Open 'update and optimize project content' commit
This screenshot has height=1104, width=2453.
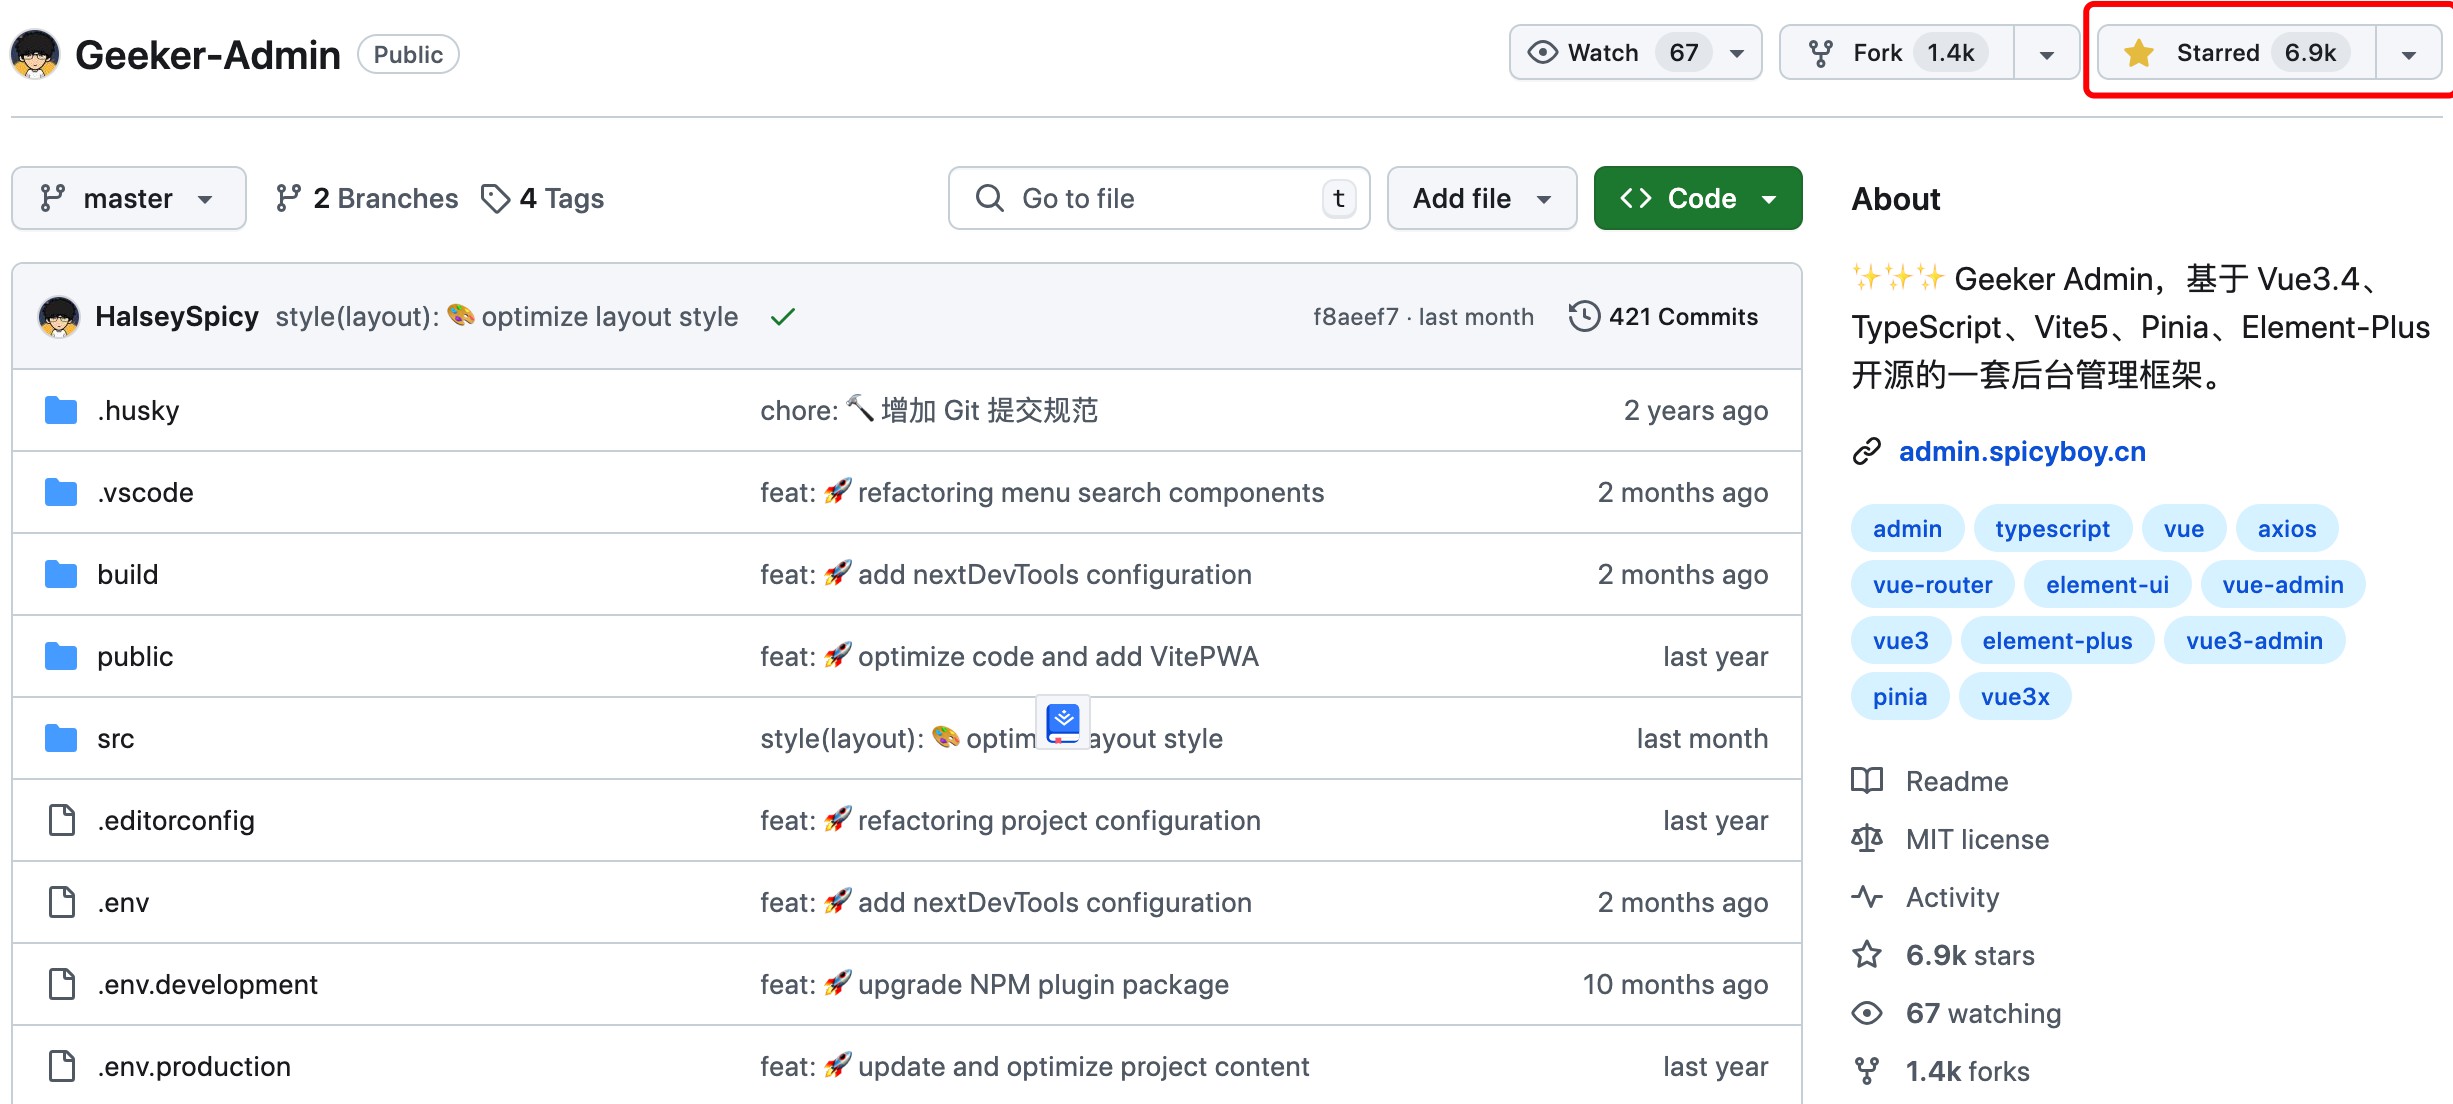coord(1034,1066)
